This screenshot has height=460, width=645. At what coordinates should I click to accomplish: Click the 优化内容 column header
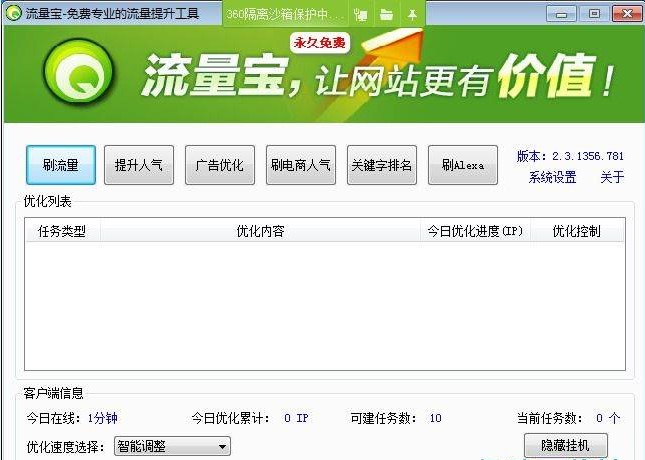point(260,231)
